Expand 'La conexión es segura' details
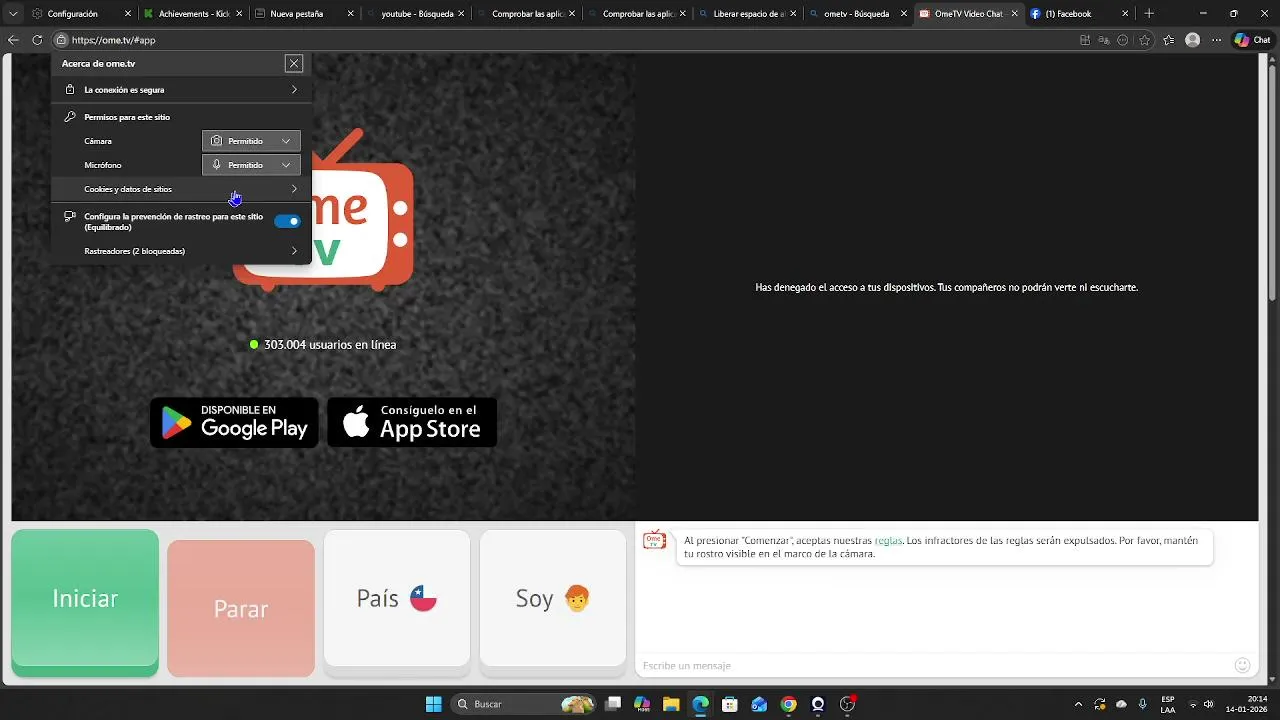Image resolution: width=1280 pixels, height=720 pixels. click(x=181, y=90)
